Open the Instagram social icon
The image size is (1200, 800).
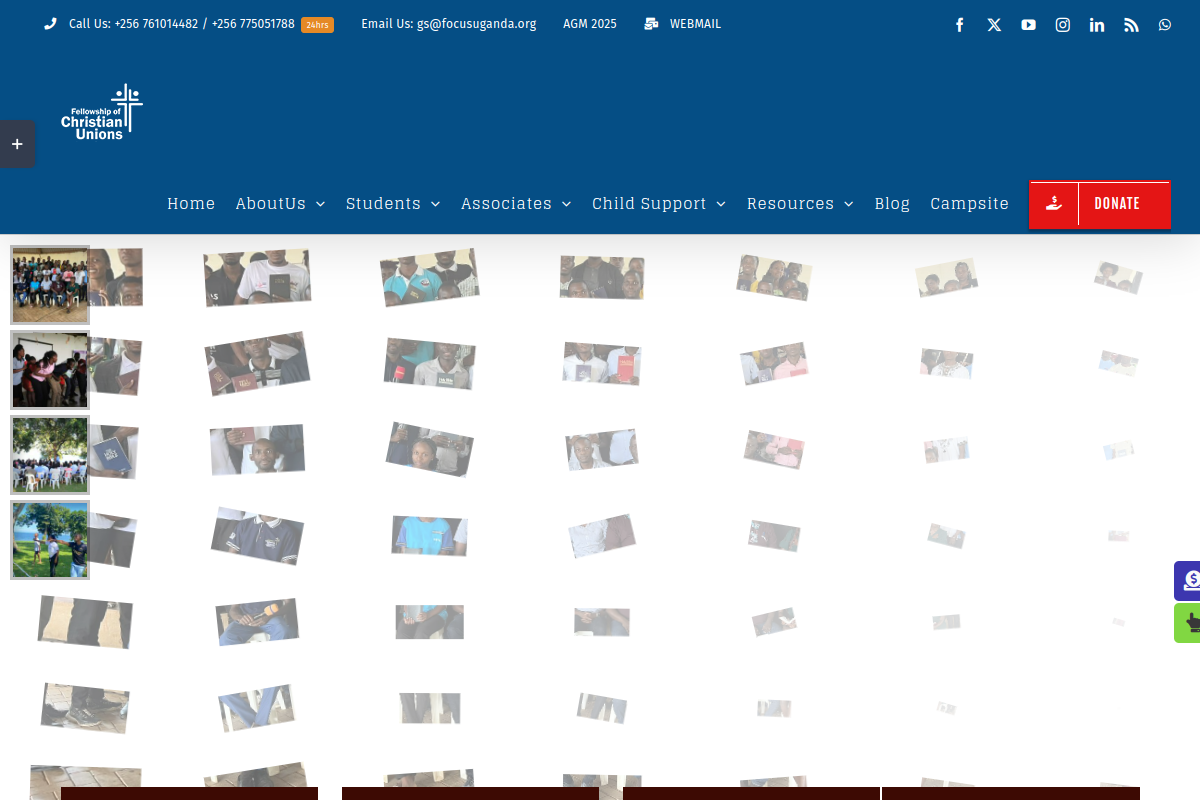pyautogui.click(x=1063, y=25)
